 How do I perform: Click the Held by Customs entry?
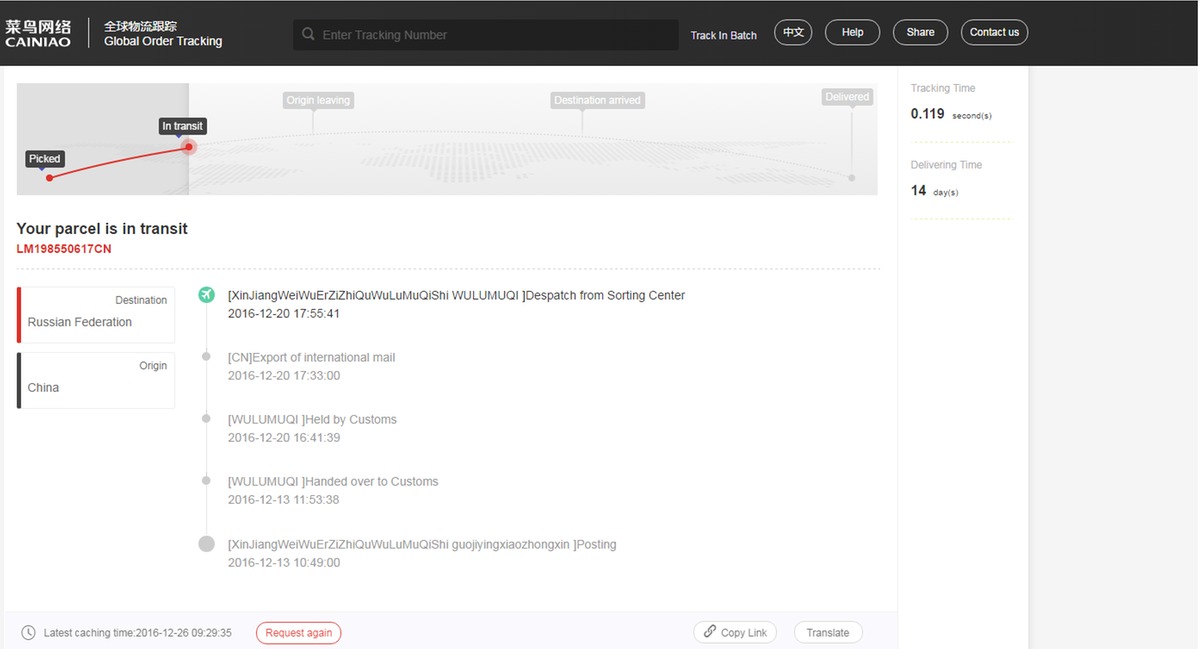[x=312, y=428]
